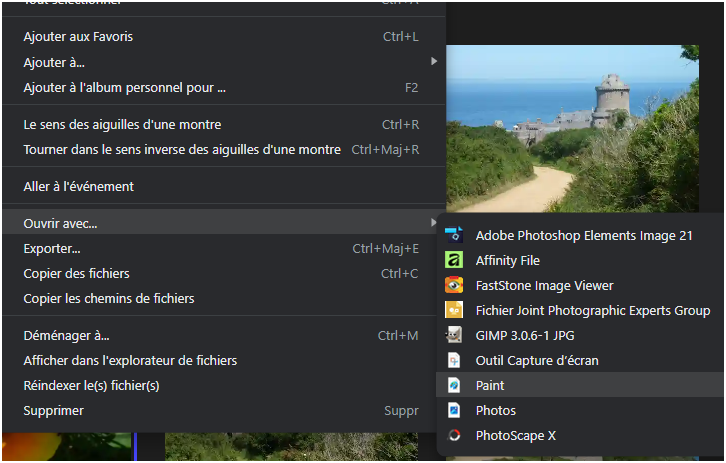Open the 'Exporter...' menu entry
The width and height of the screenshot is (726, 463).
(52, 248)
